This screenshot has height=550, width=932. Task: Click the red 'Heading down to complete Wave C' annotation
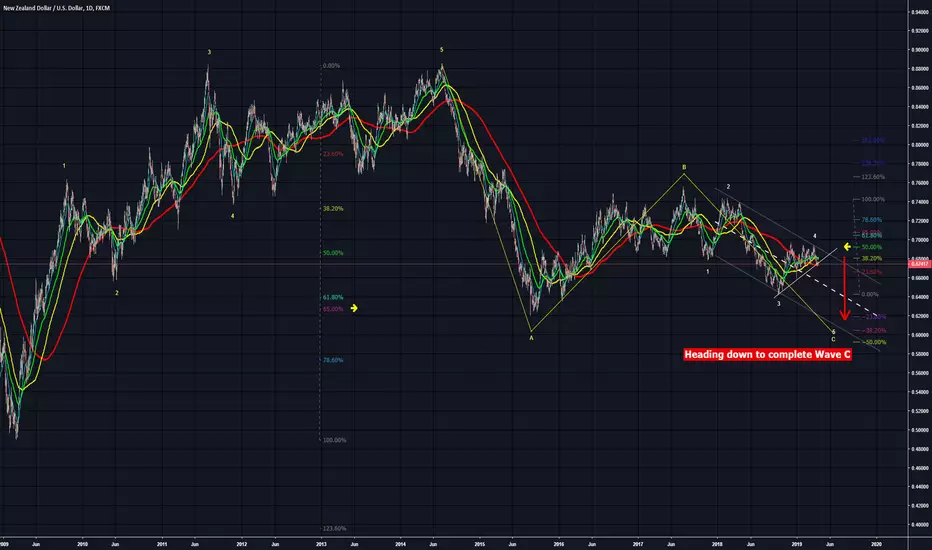[x=767, y=354]
